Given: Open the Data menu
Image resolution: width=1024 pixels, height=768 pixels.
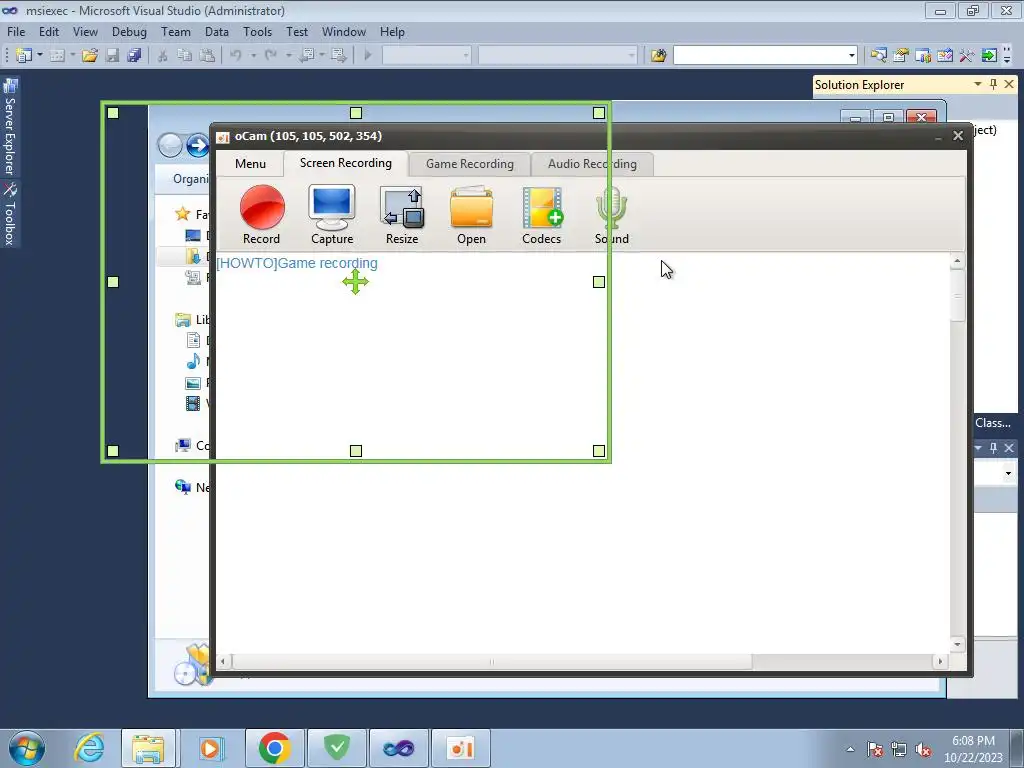Looking at the screenshot, I should pyautogui.click(x=217, y=32).
